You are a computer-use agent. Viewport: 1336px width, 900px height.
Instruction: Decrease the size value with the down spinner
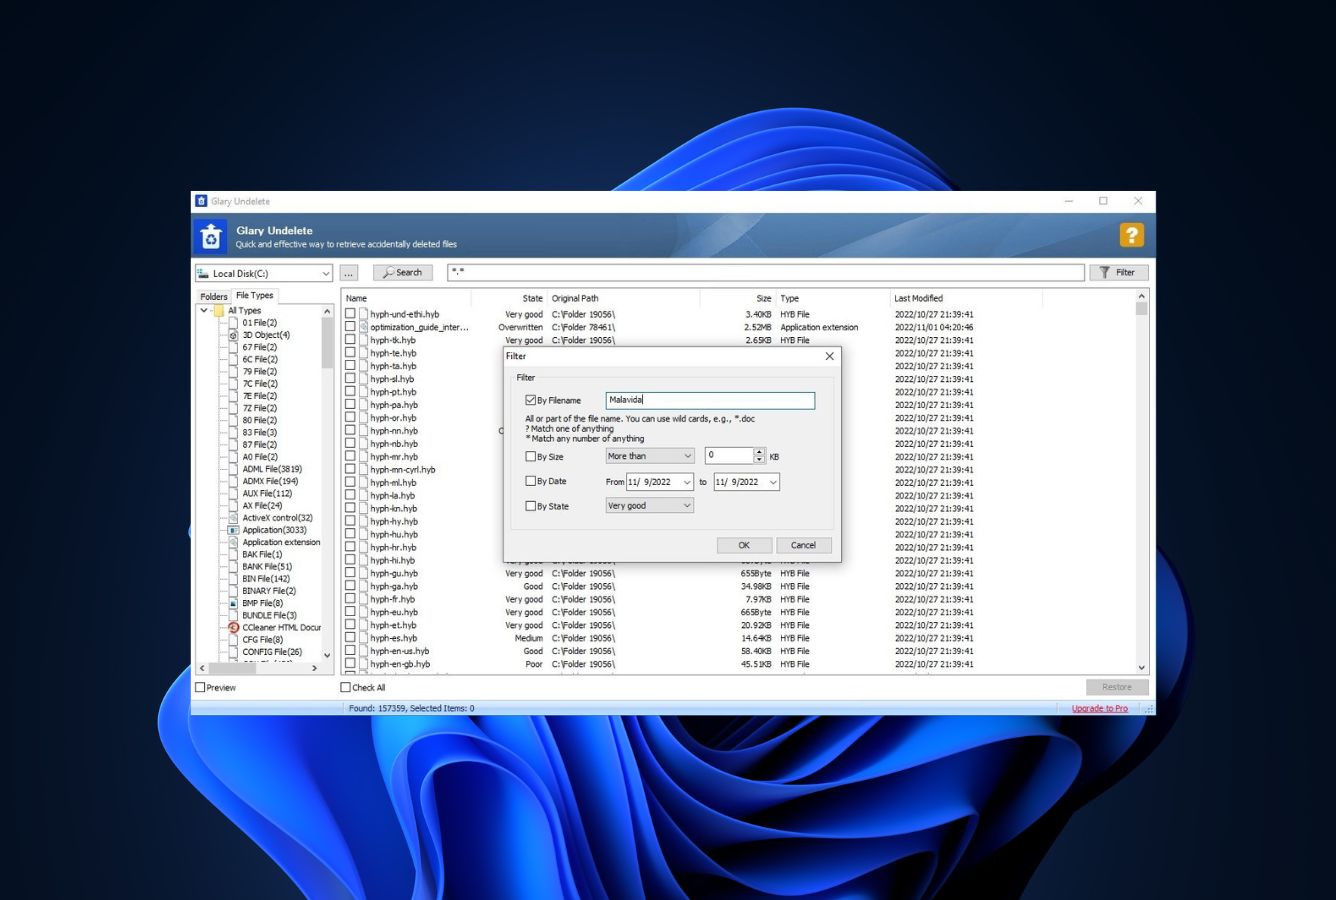[x=760, y=460]
